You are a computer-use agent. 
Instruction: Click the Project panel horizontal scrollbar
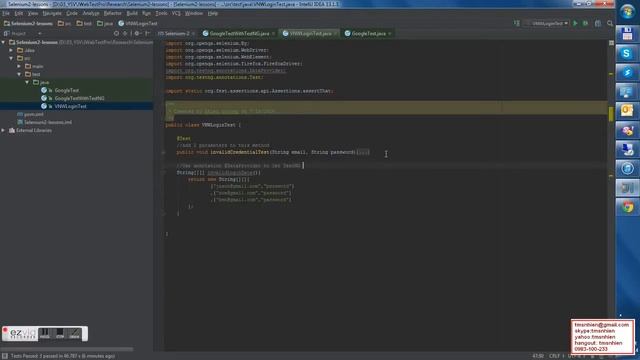(67, 349)
